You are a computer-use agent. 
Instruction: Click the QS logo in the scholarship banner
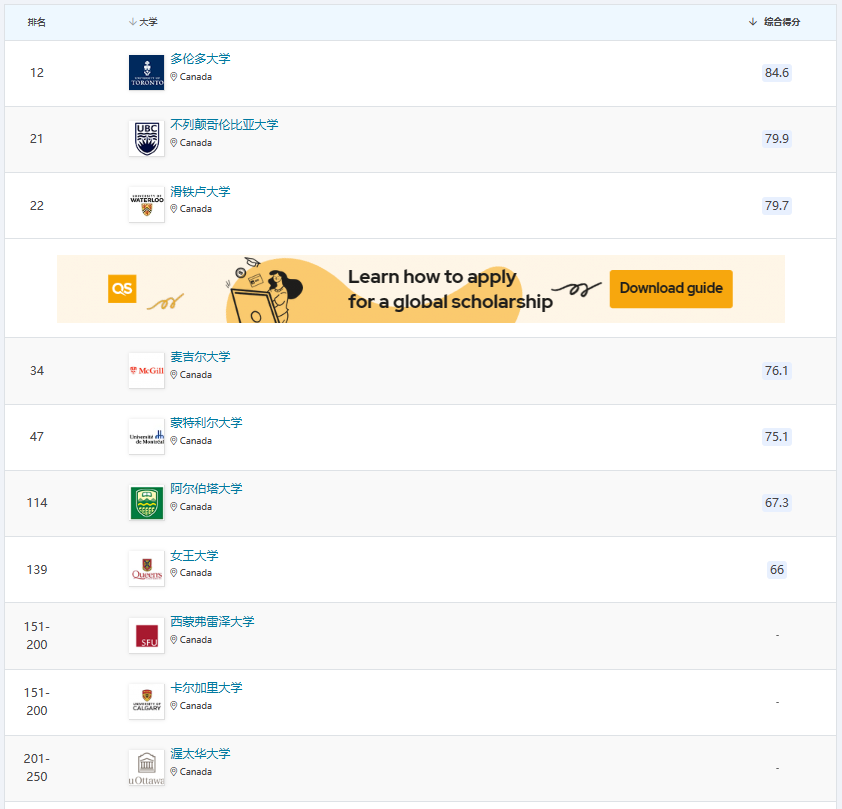click(x=122, y=289)
